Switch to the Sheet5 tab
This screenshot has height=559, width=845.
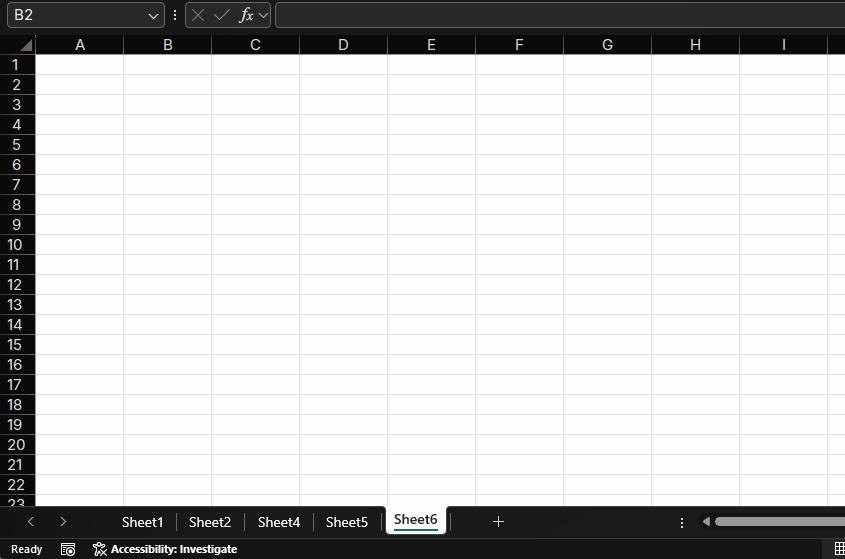[x=347, y=522]
